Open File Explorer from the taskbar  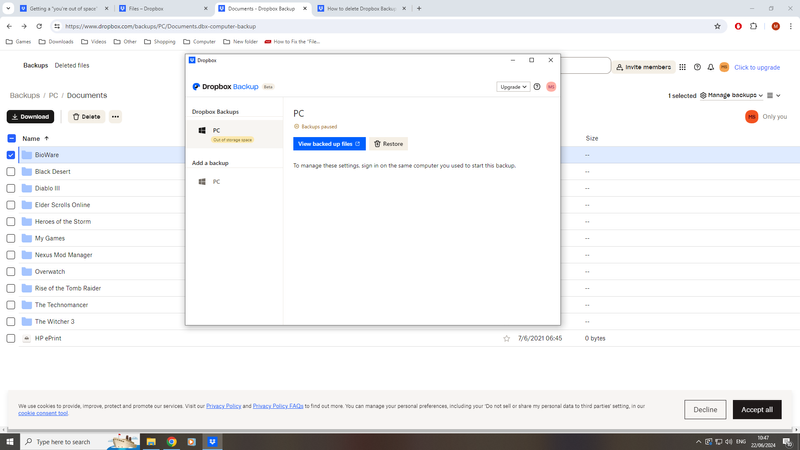point(151,442)
